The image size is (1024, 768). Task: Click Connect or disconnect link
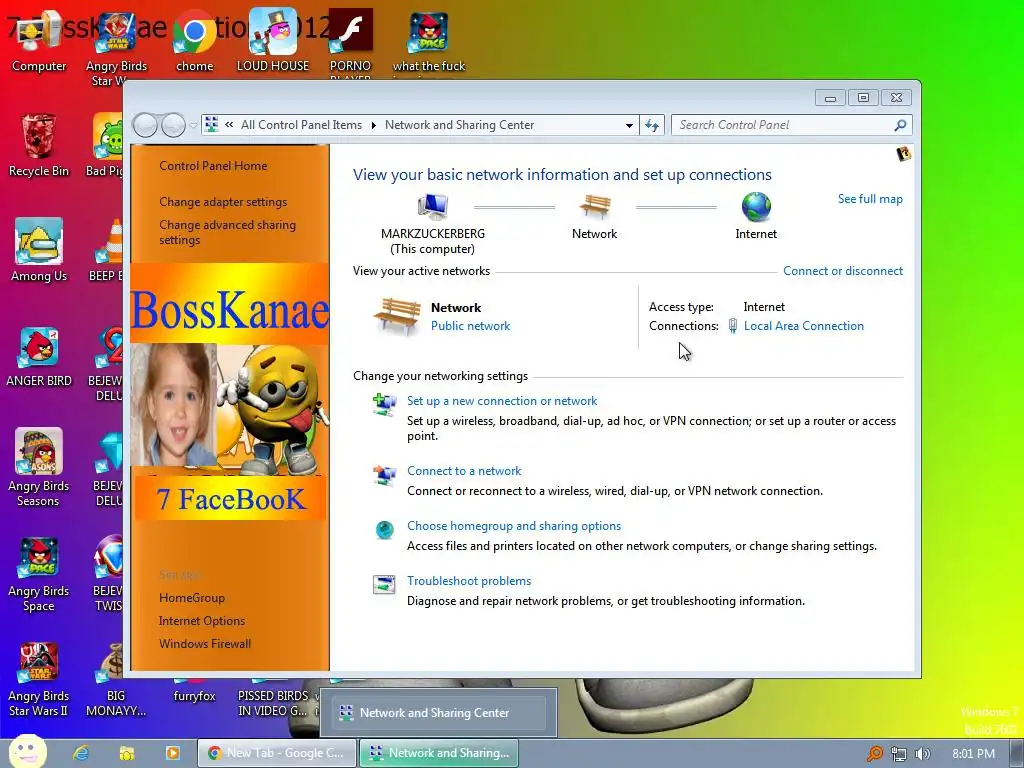pyautogui.click(x=842, y=270)
